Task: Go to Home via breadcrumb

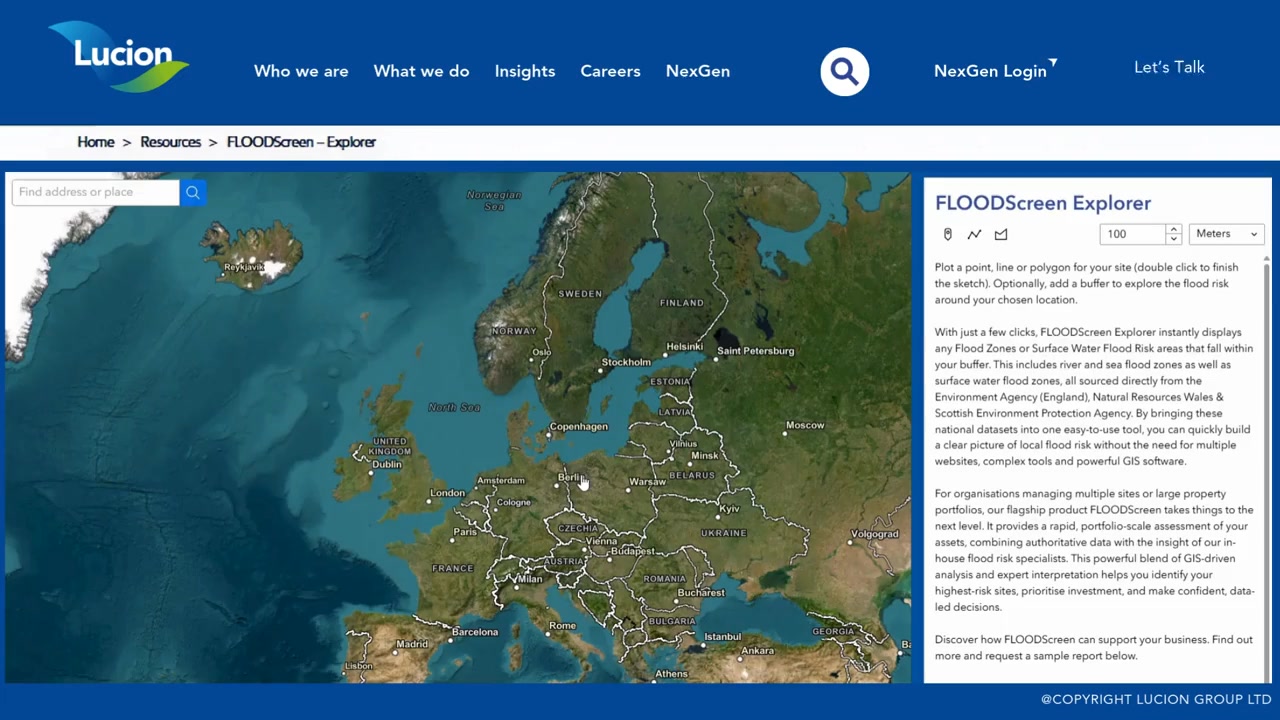Action: coord(96,142)
